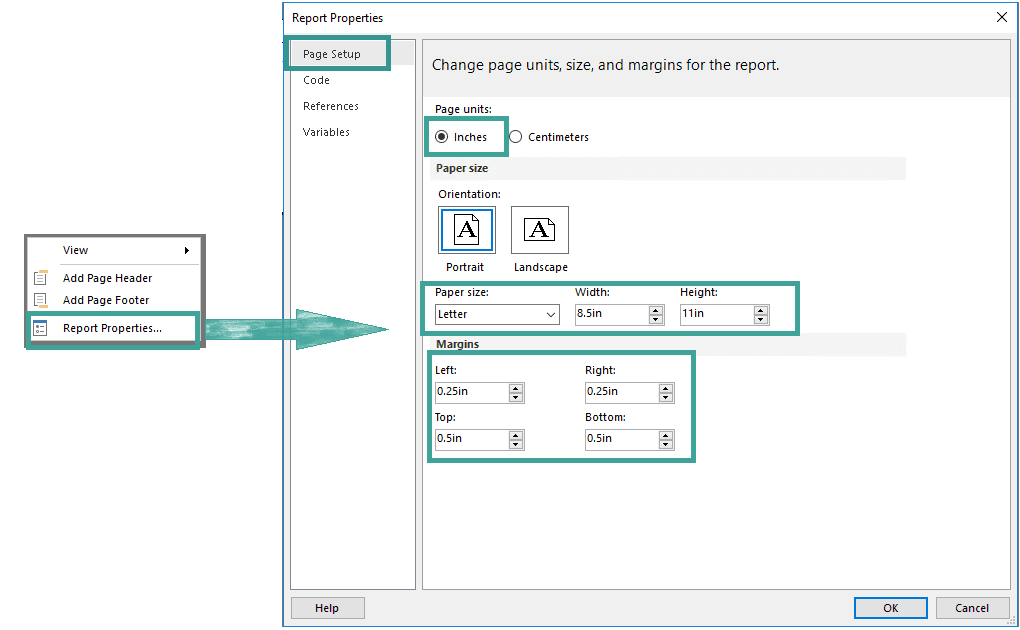The width and height of the screenshot is (1020, 630).
Task: Click the Help button
Action: pyautogui.click(x=327, y=608)
